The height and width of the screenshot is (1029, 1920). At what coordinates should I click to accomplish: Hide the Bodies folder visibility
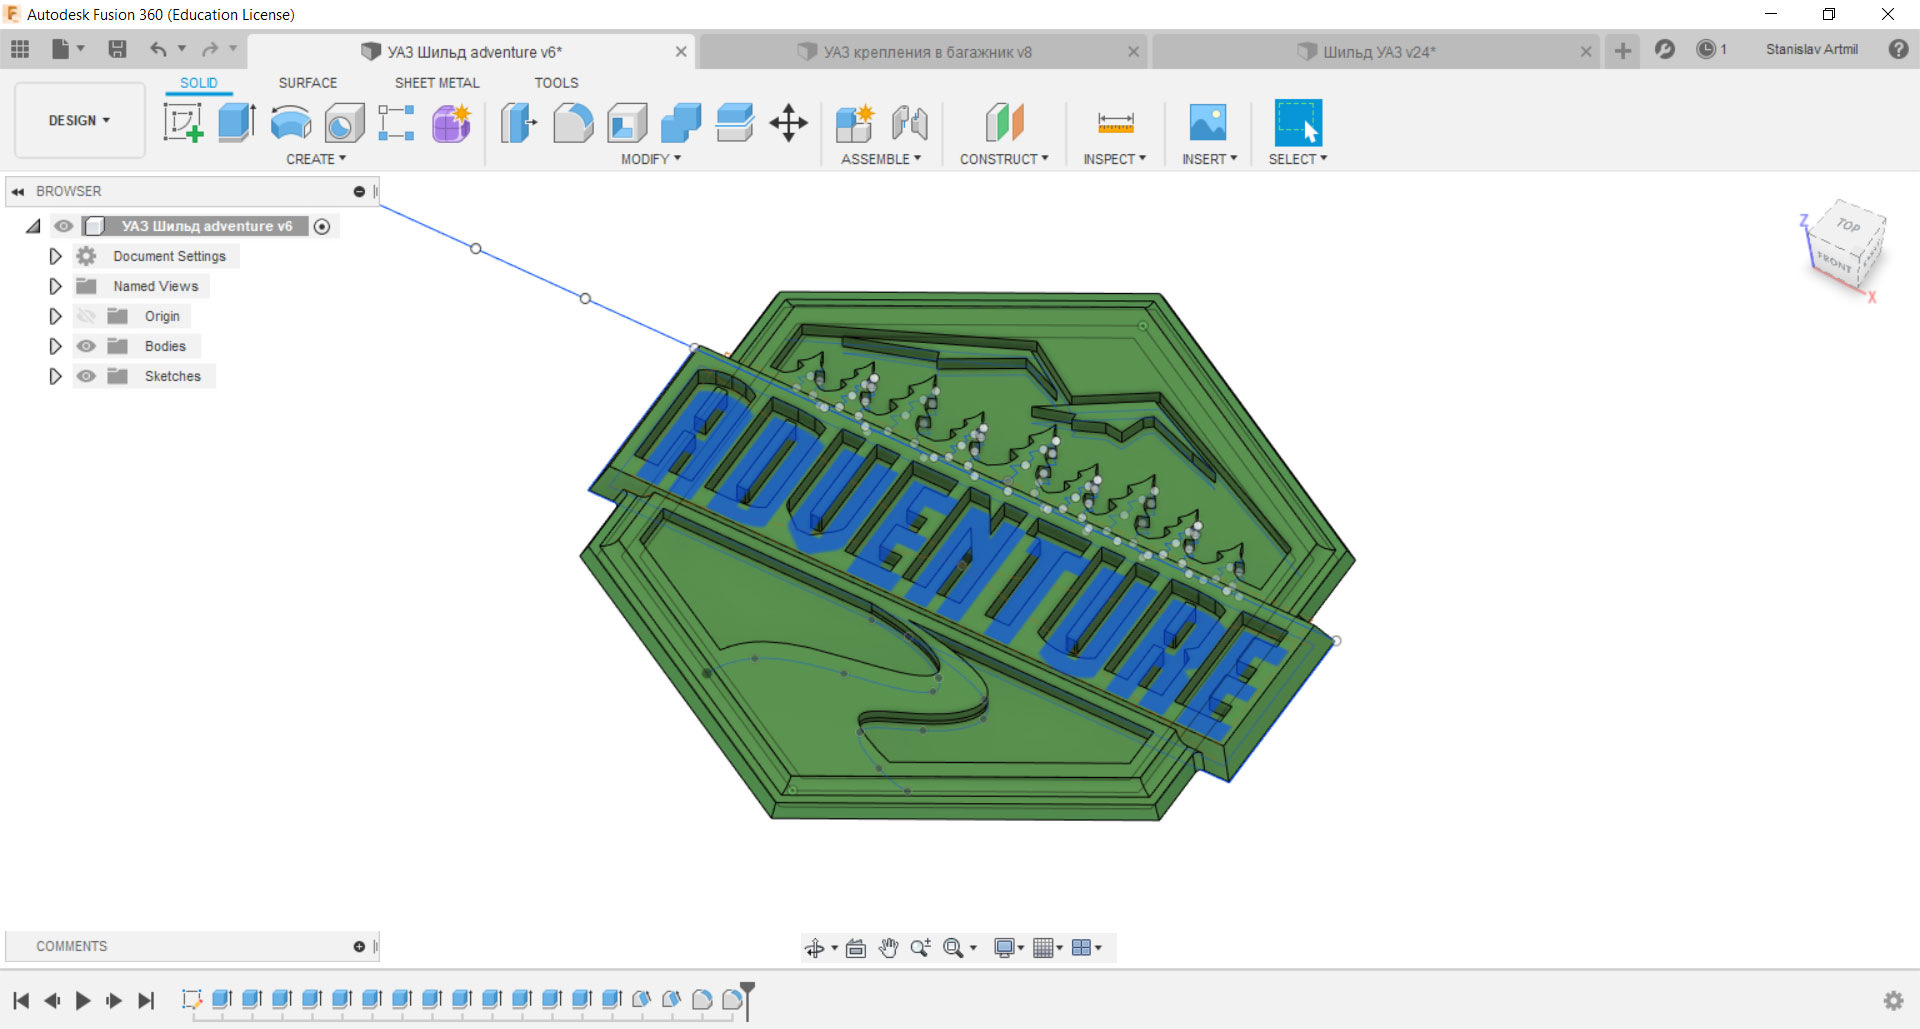[87, 346]
